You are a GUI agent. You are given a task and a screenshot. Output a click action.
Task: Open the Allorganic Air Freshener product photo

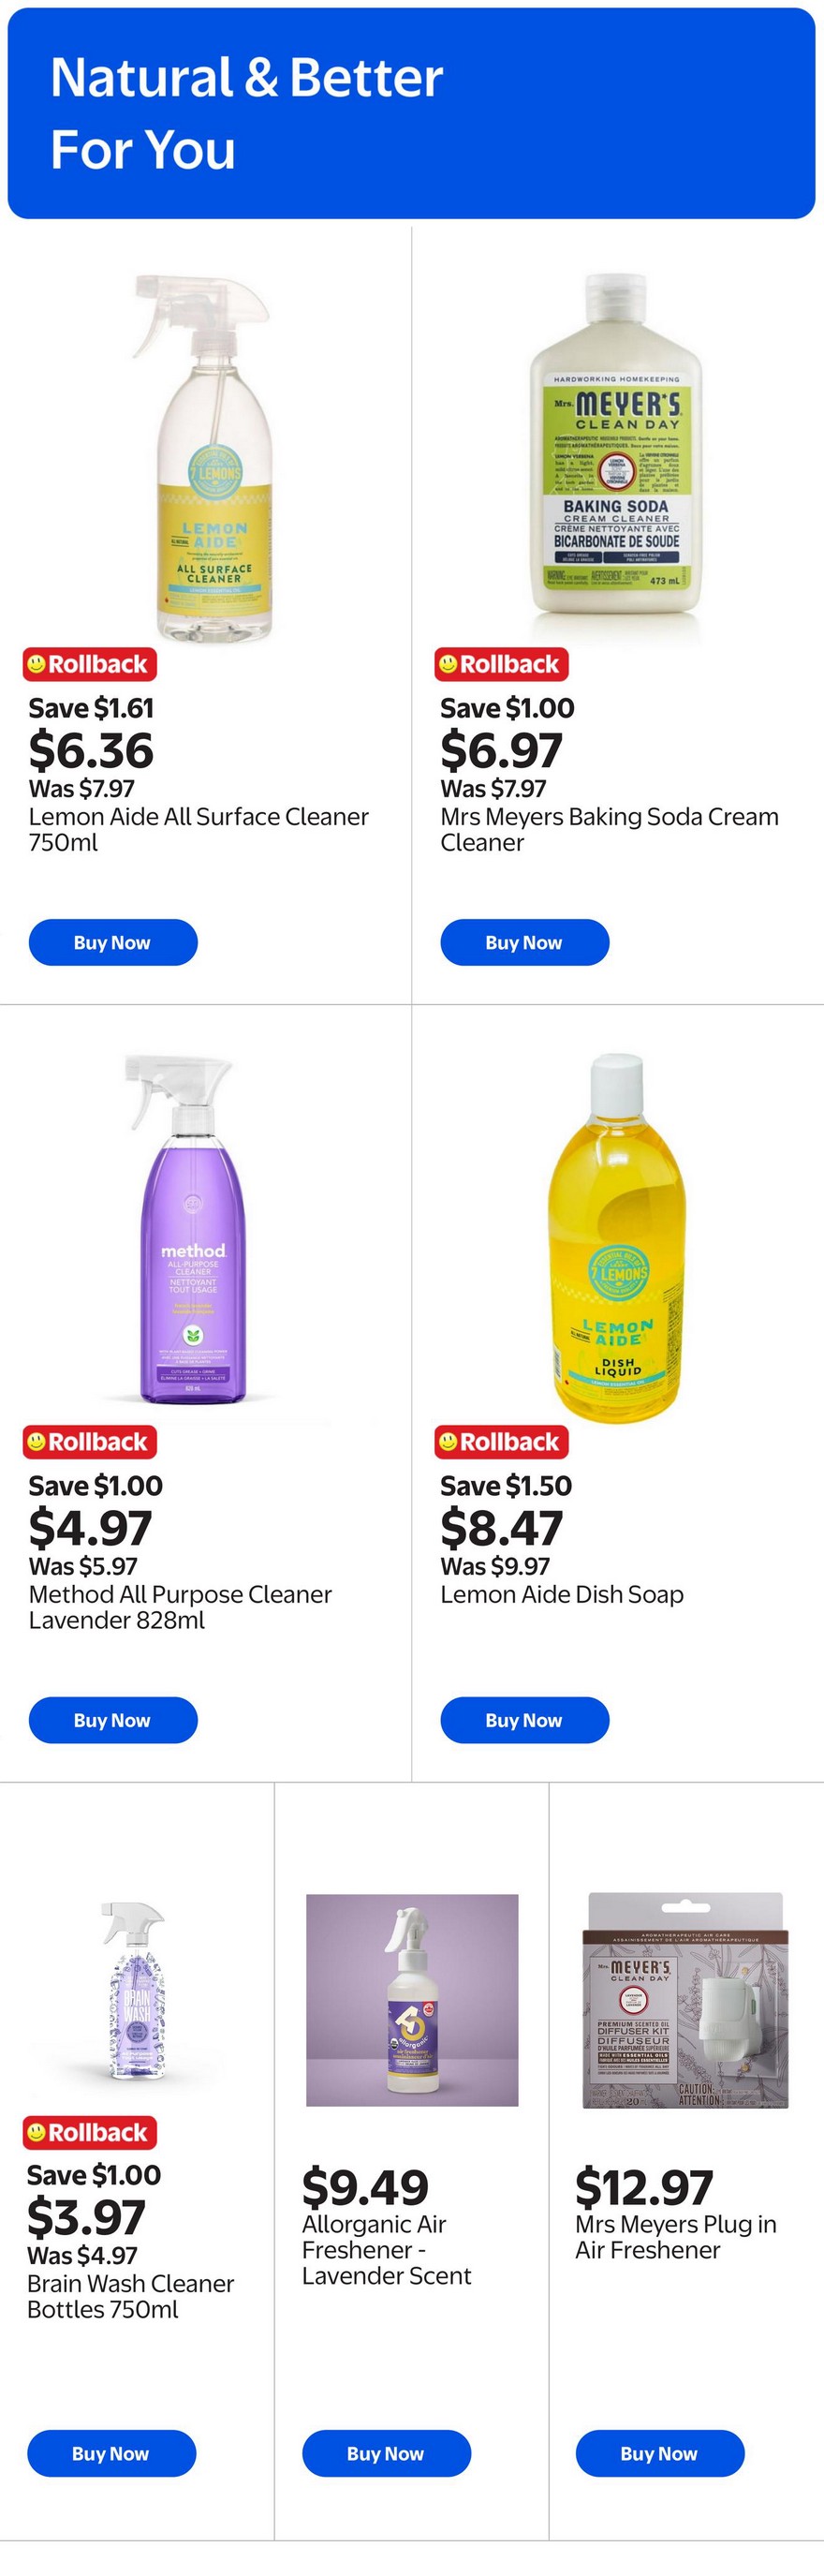(x=412, y=1999)
